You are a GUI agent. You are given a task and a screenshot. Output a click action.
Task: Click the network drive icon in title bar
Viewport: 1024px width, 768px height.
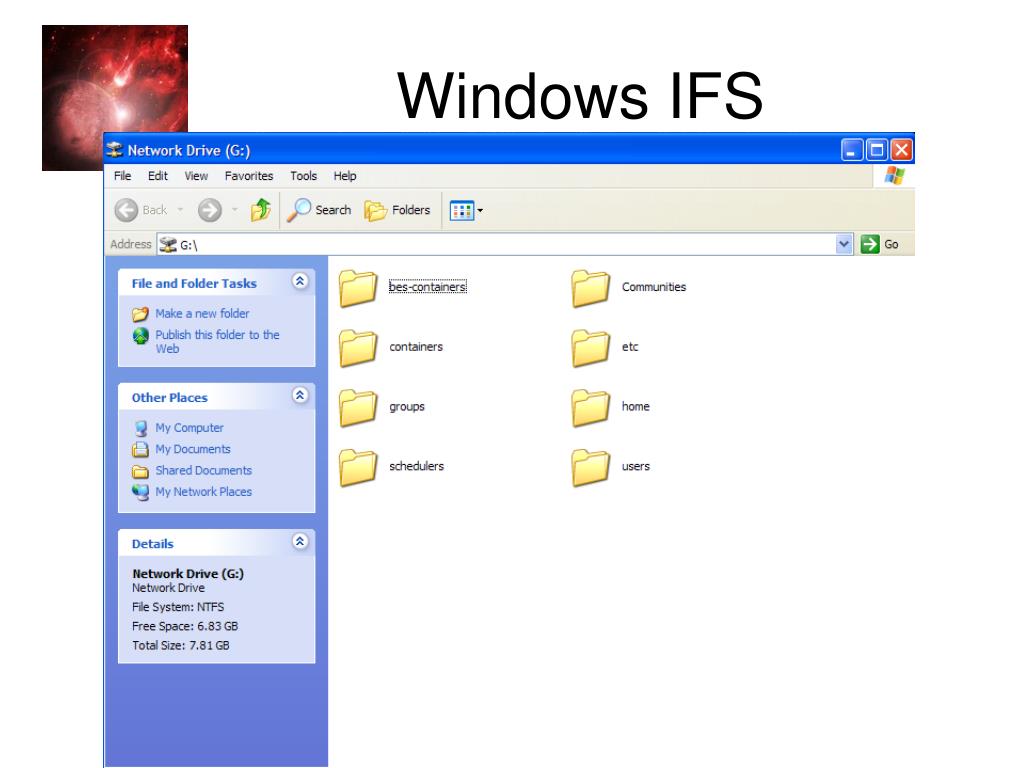pyautogui.click(x=115, y=150)
